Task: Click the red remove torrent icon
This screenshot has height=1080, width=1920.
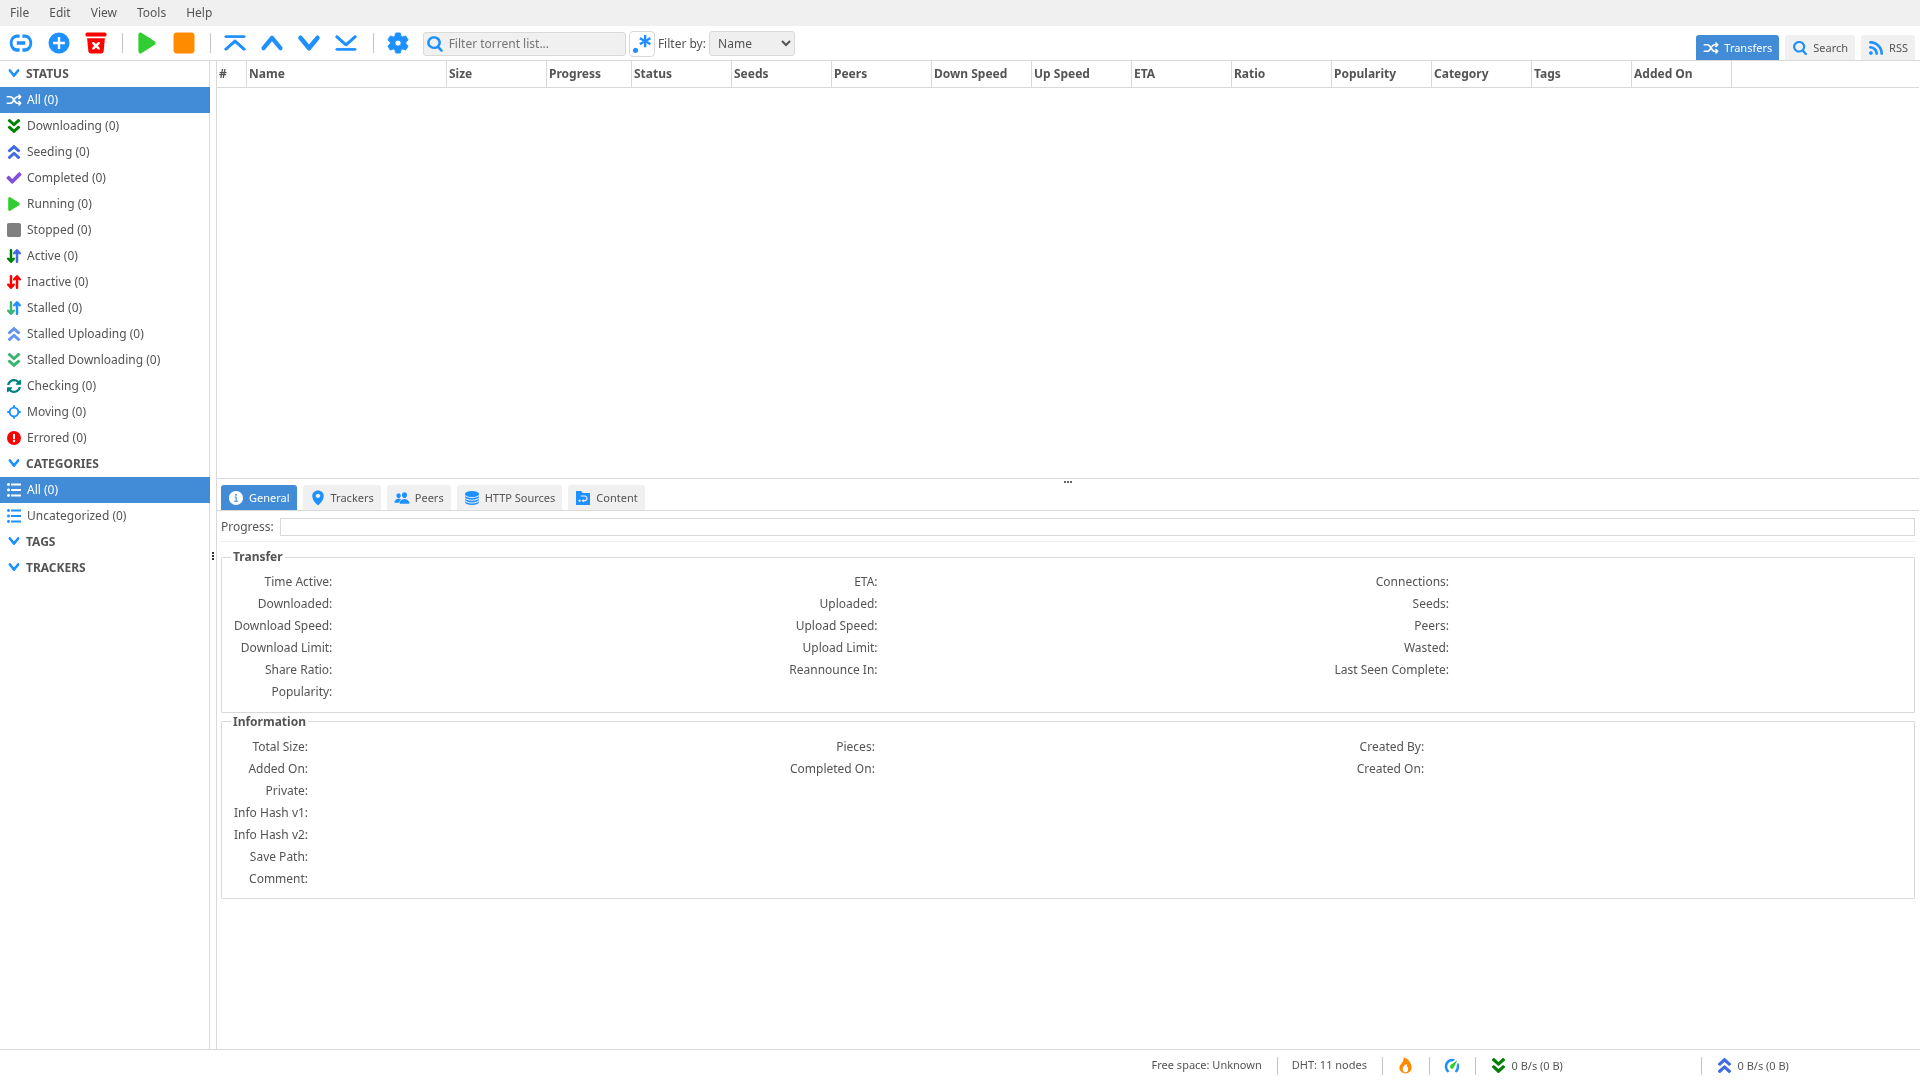Action: click(x=96, y=43)
